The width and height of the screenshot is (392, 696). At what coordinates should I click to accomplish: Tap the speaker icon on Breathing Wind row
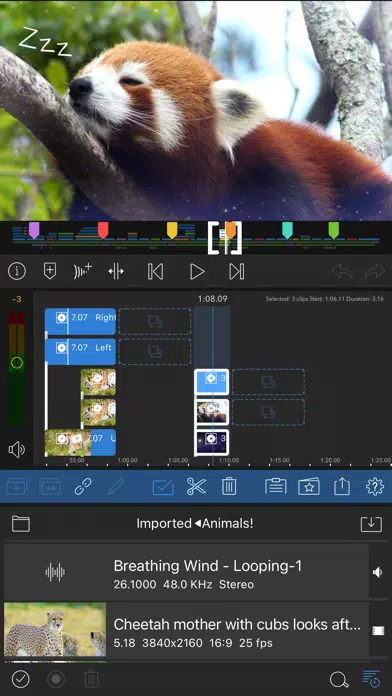tap(378, 573)
